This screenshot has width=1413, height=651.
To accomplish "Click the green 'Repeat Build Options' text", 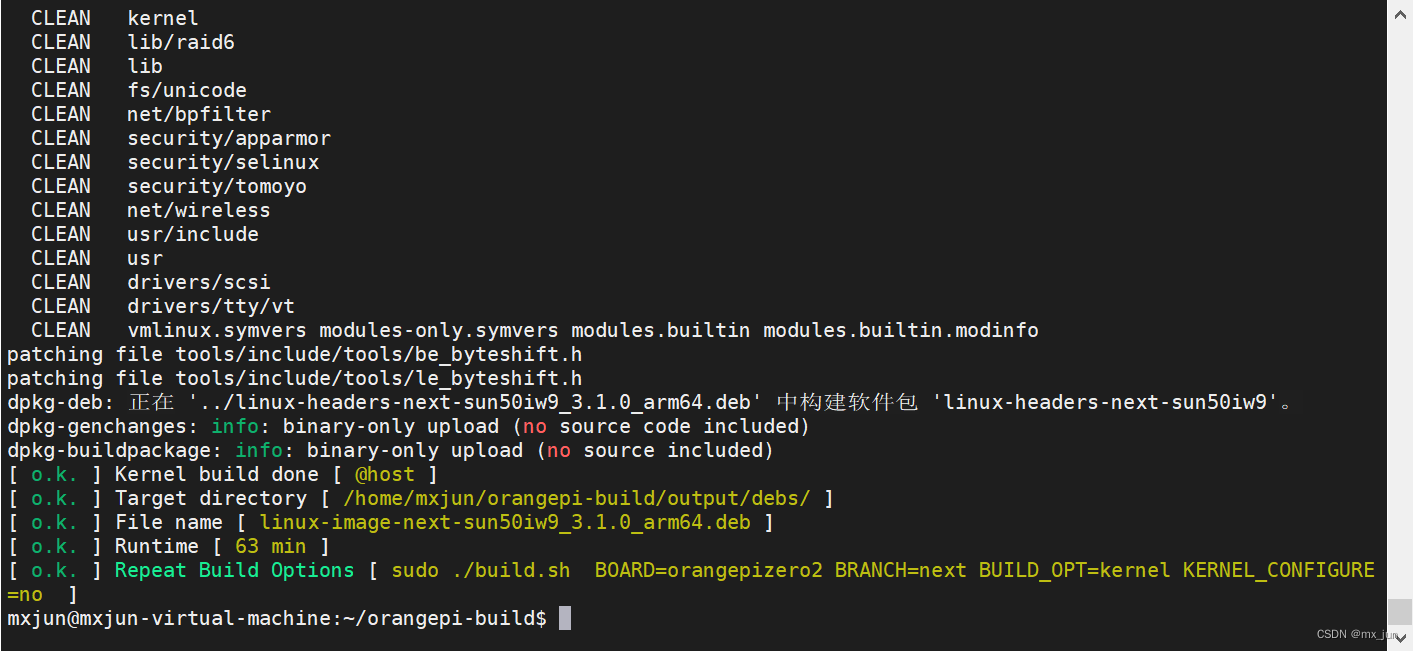I will tap(234, 570).
